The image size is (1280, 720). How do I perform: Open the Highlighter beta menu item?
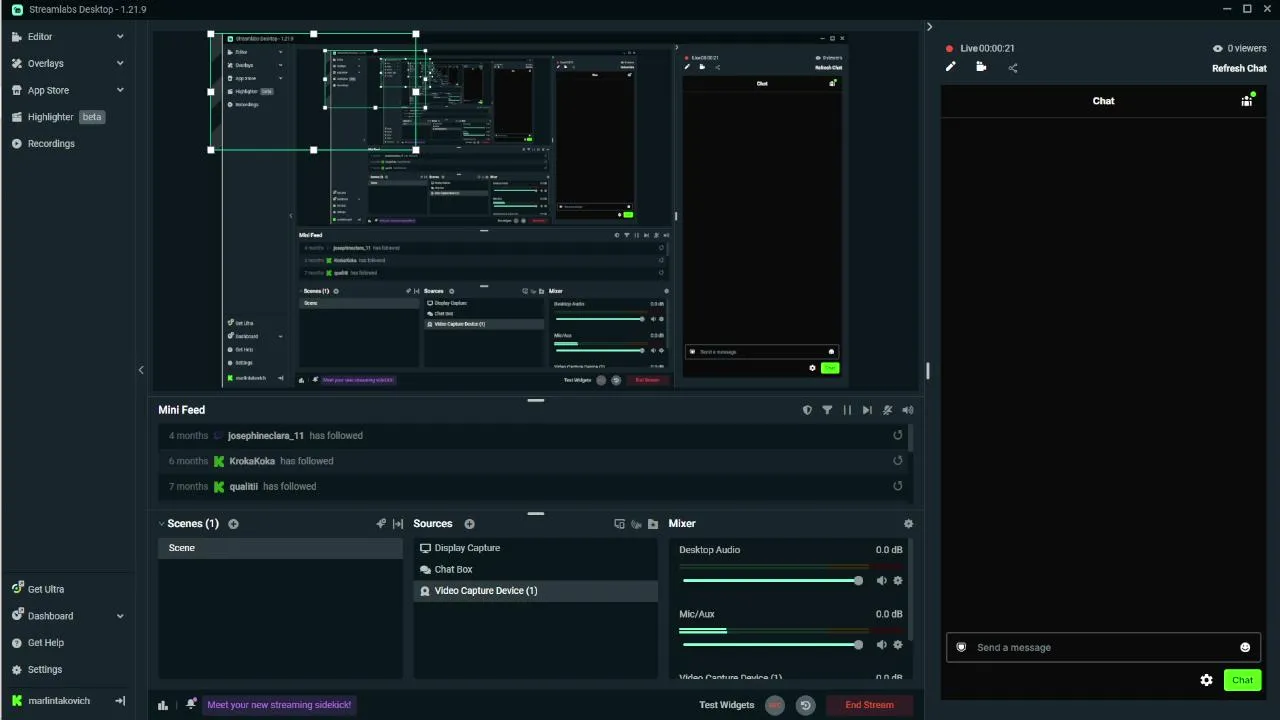[59, 117]
